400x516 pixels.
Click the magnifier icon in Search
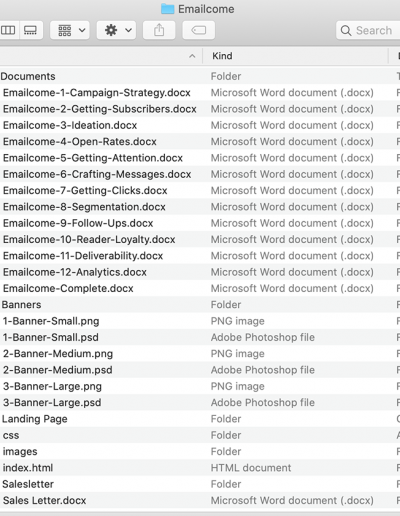[346, 31]
